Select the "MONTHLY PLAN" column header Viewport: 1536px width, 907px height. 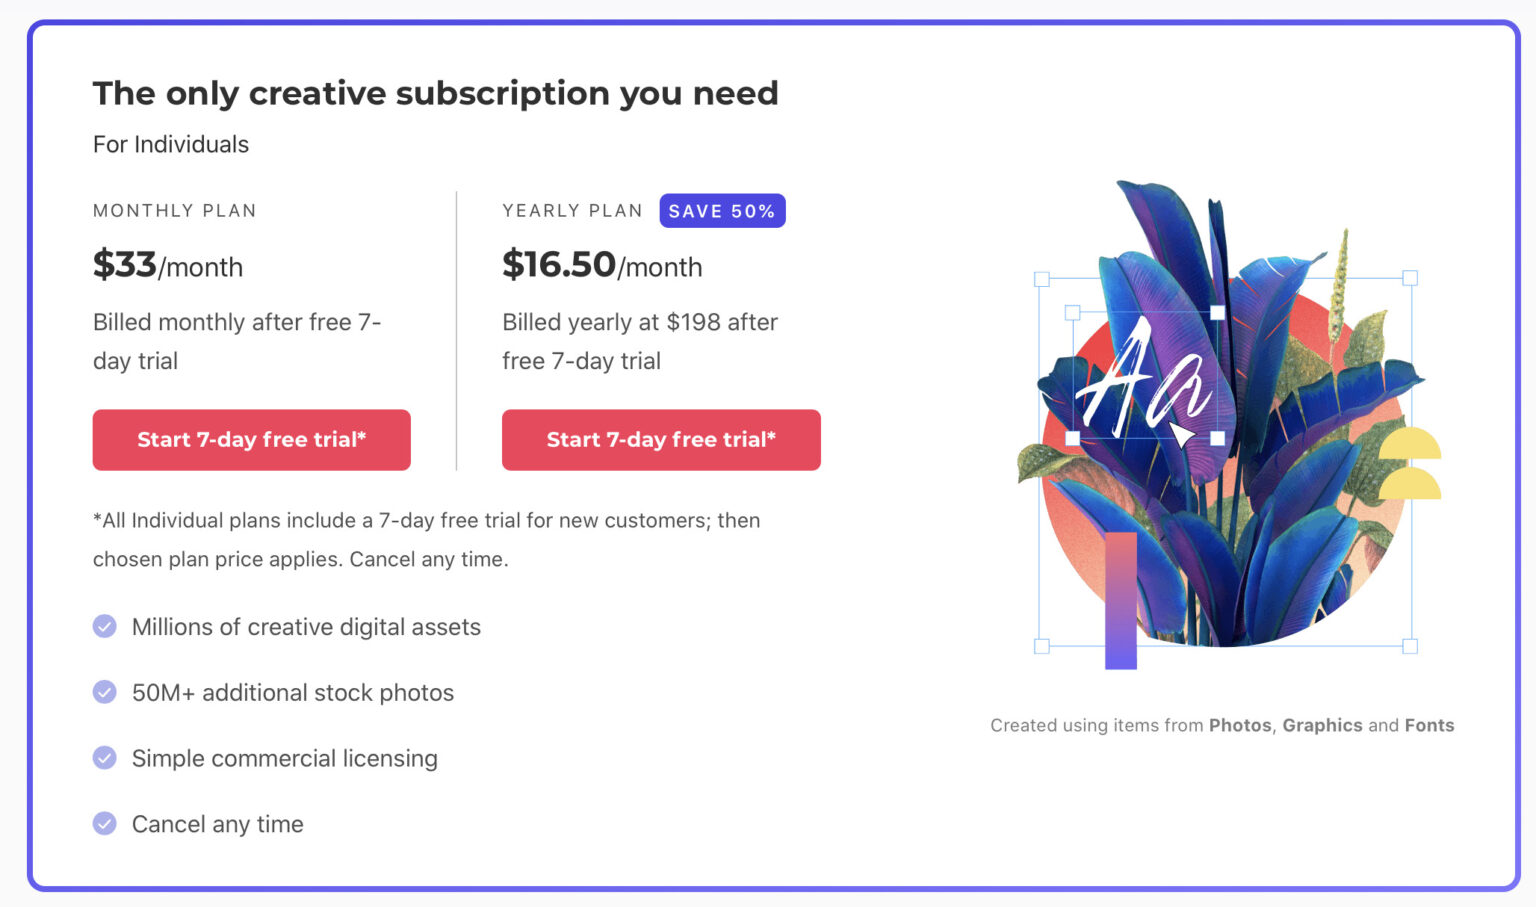pyautogui.click(x=174, y=210)
